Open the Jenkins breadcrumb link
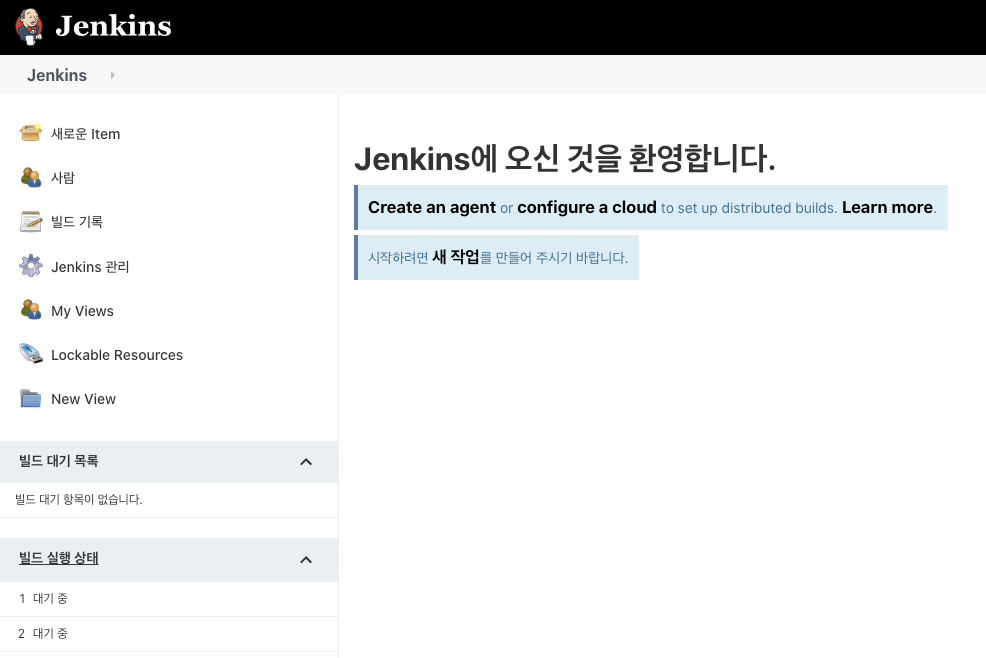The height and width of the screenshot is (658, 986). coord(57,75)
